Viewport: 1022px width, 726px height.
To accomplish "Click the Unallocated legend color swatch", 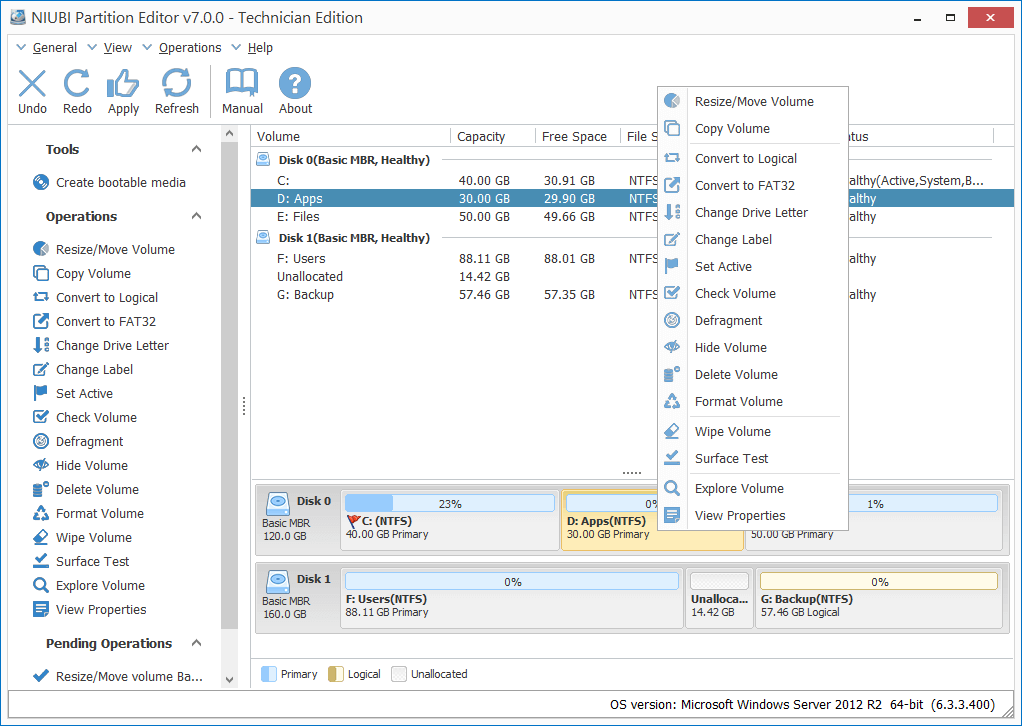I will coord(399,674).
